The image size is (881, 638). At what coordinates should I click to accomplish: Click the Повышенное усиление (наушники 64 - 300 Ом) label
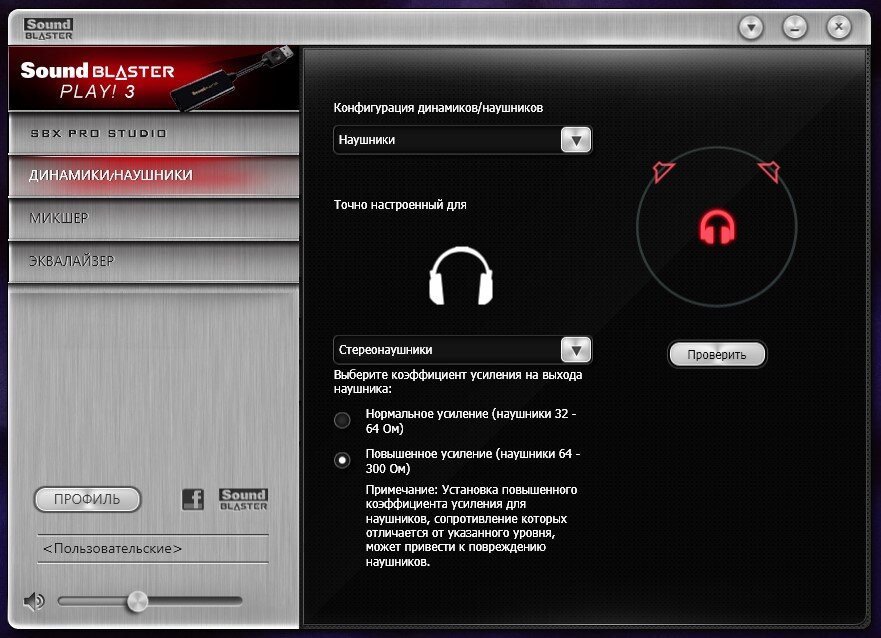pyautogui.click(x=473, y=461)
